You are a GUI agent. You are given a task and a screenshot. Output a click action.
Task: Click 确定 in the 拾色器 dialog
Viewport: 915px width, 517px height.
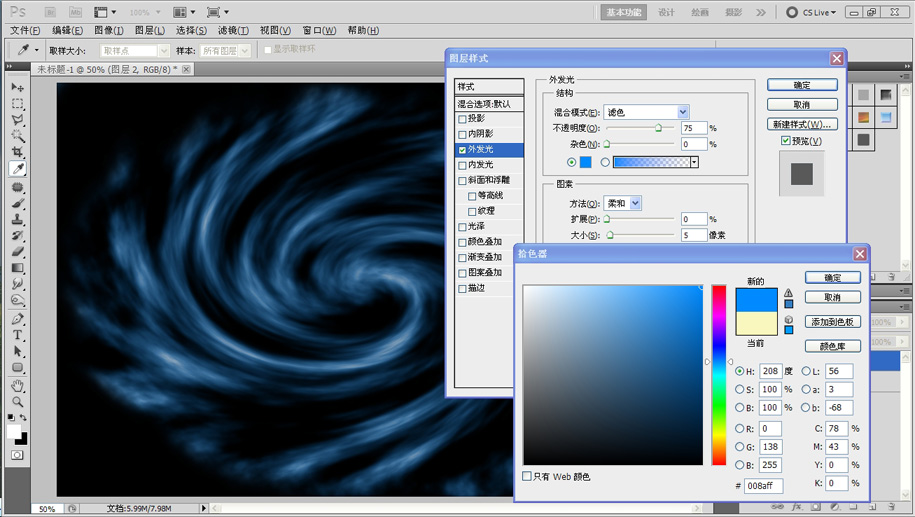833,278
